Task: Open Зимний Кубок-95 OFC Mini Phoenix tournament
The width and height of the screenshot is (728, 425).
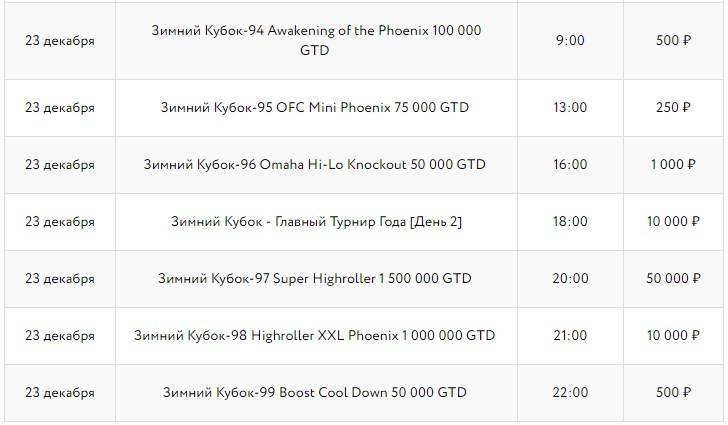Action: point(314,107)
